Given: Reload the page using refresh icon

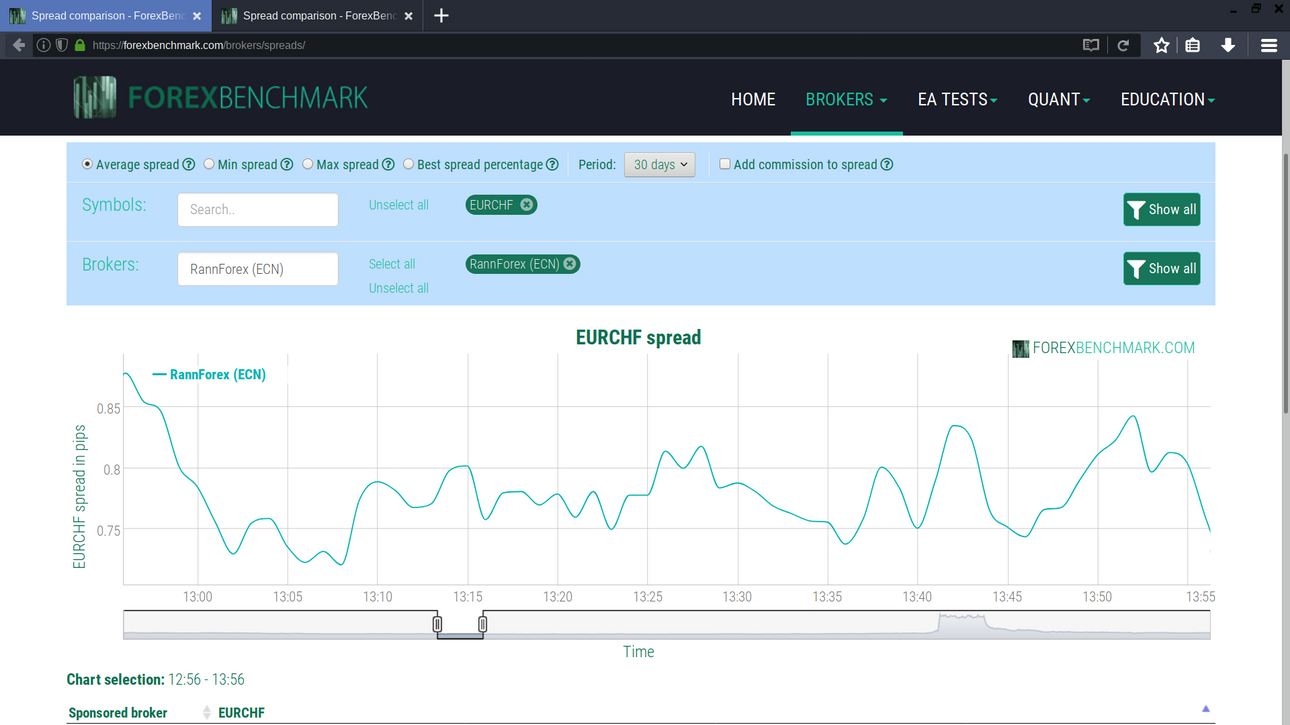Looking at the screenshot, I should pos(1123,45).
